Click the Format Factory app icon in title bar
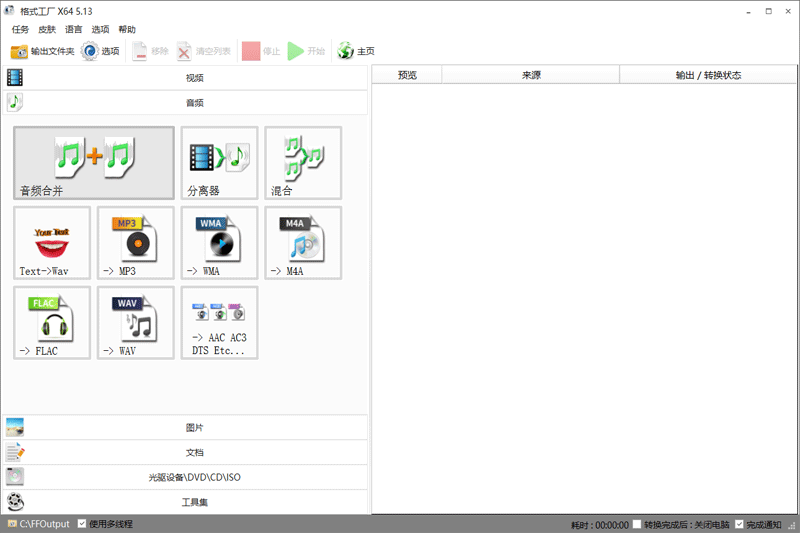The width and height of the screenshot is (800, 533). tap(9, 10)
